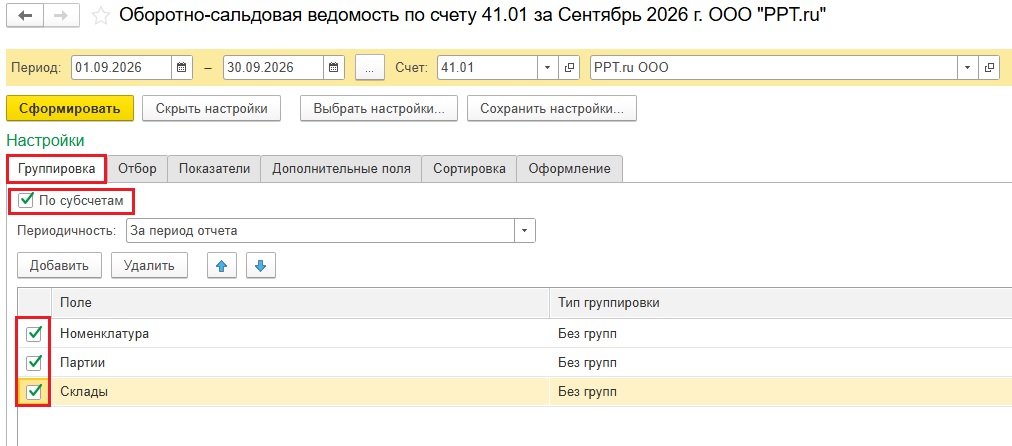This screenshot has width=1012, height=446.
Task: Add report to favorites with star icon
Action: click(x=100, y=16)
